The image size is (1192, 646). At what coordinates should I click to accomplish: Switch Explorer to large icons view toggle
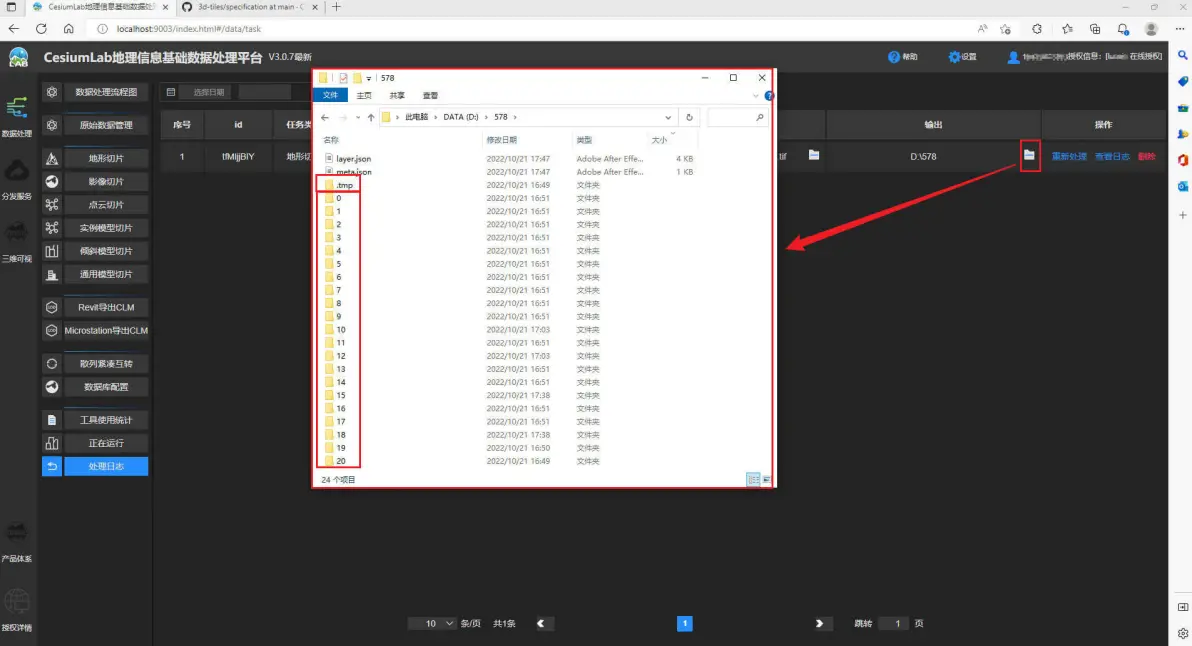click(766, 480)
